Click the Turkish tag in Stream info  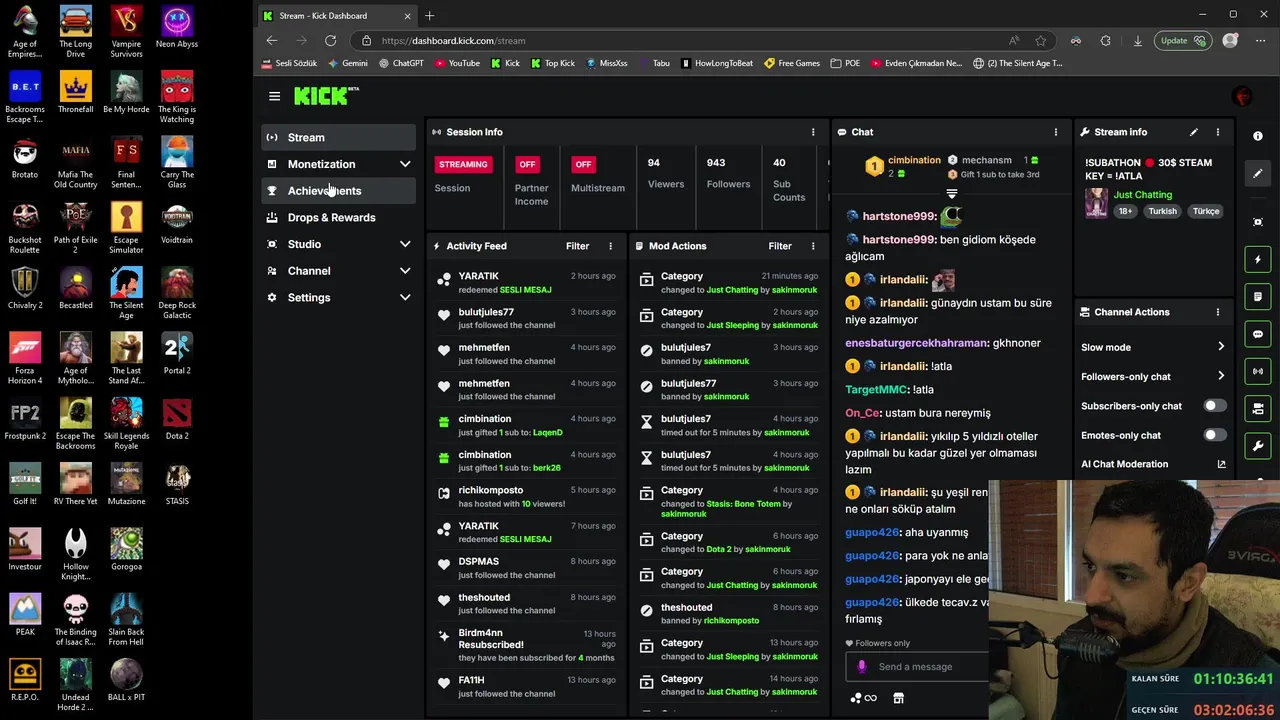1162,211
